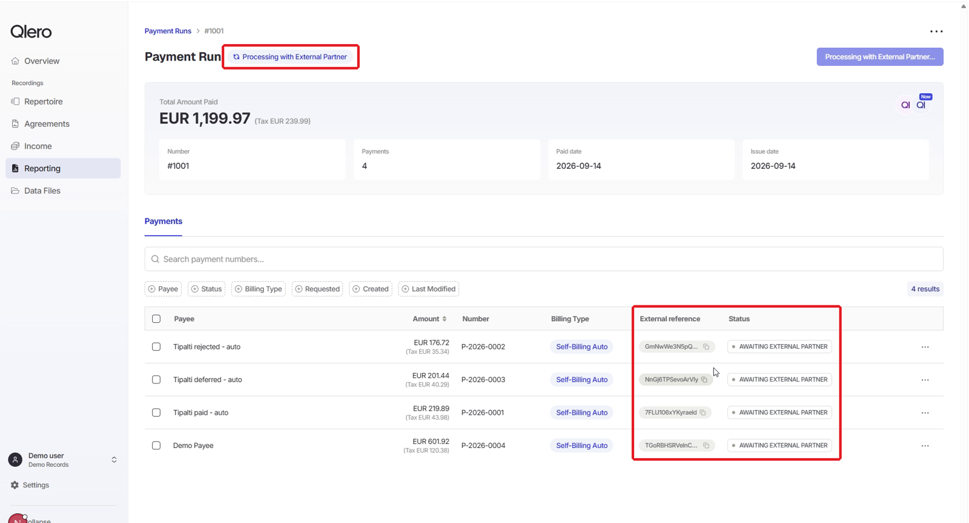Click the search payment numbers field
Screen dimensions: 969x523
544,259
